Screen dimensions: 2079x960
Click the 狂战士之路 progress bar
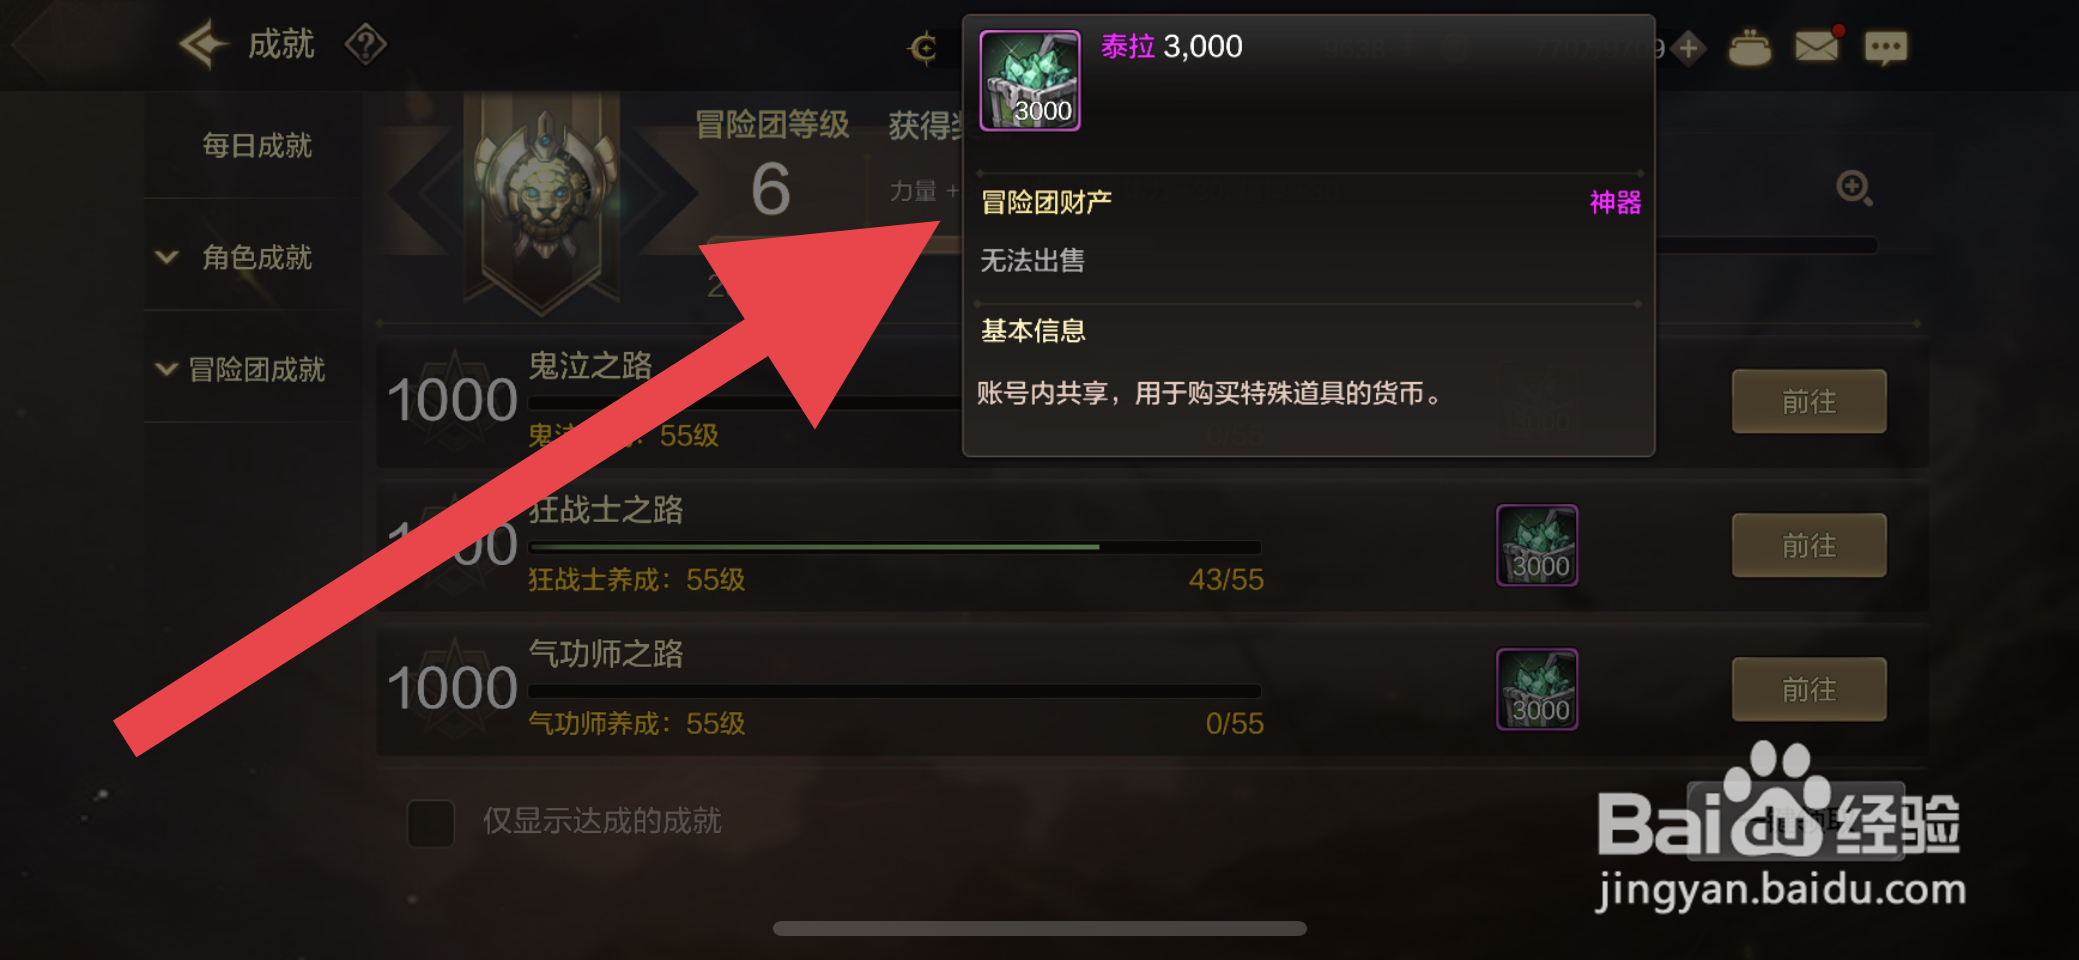895,547
